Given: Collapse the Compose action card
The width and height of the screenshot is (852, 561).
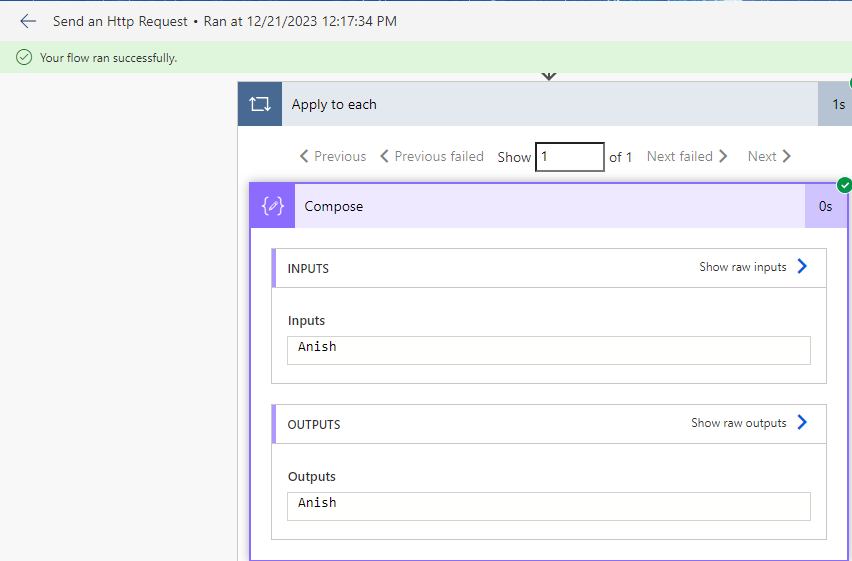Looking at the screenshot, I should pyautogui.click(x=549, y=206).
